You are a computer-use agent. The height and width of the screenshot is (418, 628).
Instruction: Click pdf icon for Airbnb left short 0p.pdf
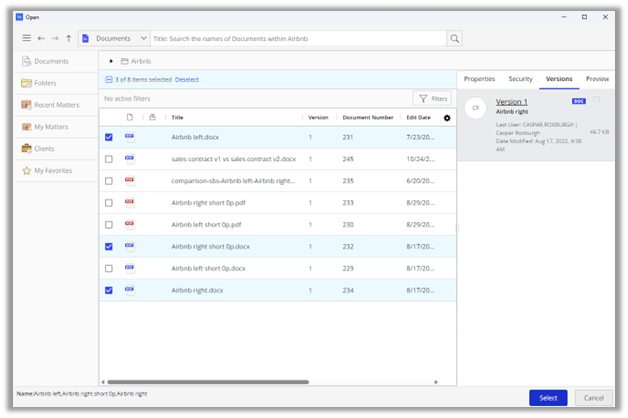129,224
